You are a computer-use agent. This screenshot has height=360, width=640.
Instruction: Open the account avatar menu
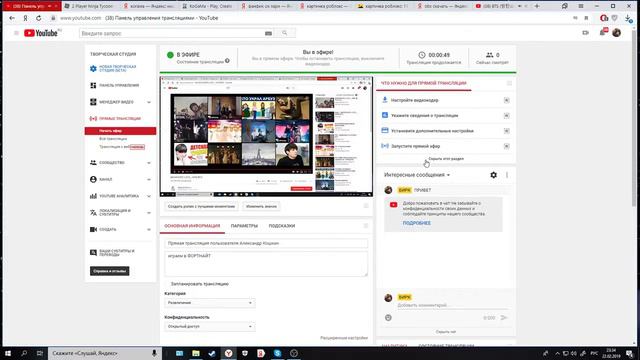click(617, 33)
